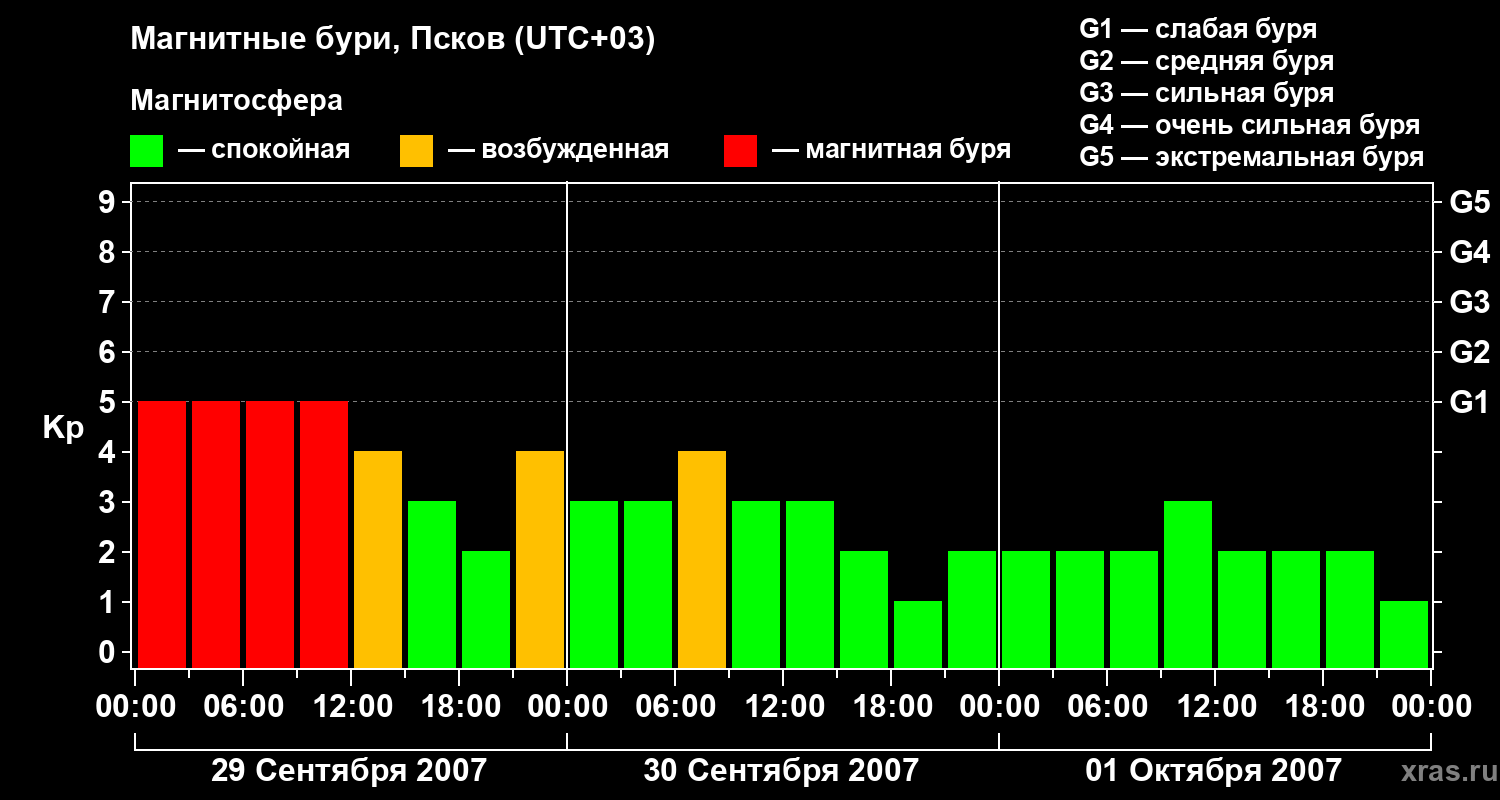
Task: Select the last orange bar on 29 Сентября
Action: click(x=540, y=559)
